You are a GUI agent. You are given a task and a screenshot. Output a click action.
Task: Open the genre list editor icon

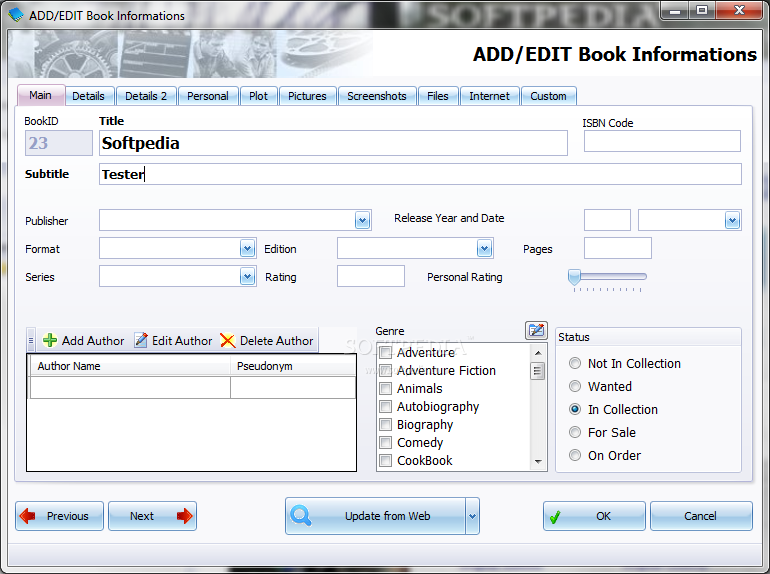click(x=536, y=330)
